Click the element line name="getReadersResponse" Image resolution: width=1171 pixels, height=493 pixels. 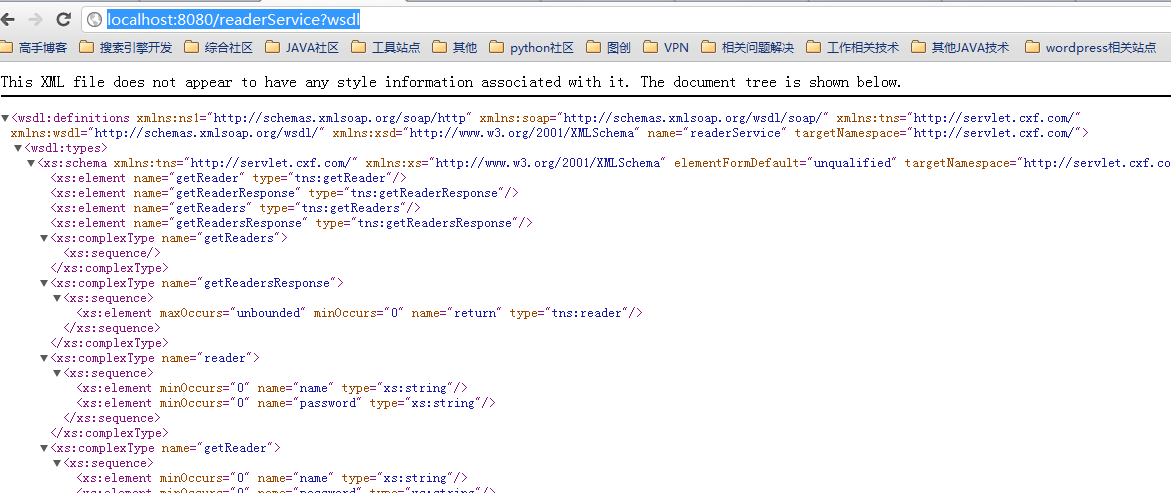coord(291,223)
